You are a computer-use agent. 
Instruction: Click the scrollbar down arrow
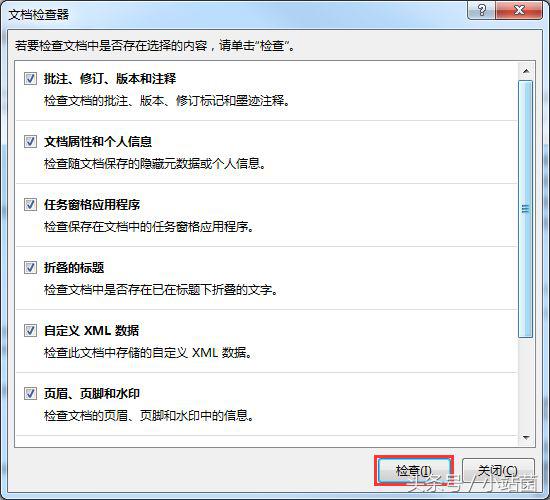tap(526, 437)
